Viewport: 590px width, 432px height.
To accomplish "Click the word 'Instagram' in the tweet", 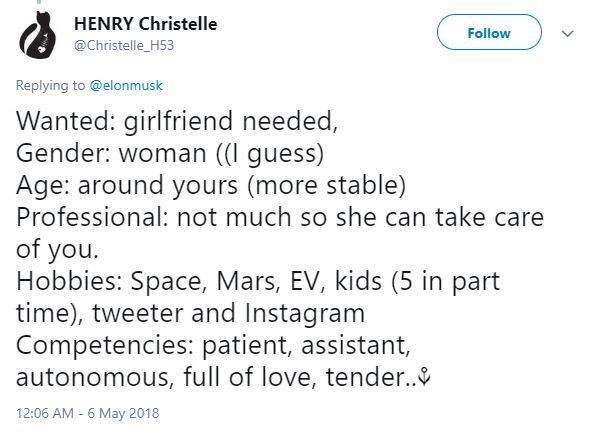I will click(x=305, y=313).
